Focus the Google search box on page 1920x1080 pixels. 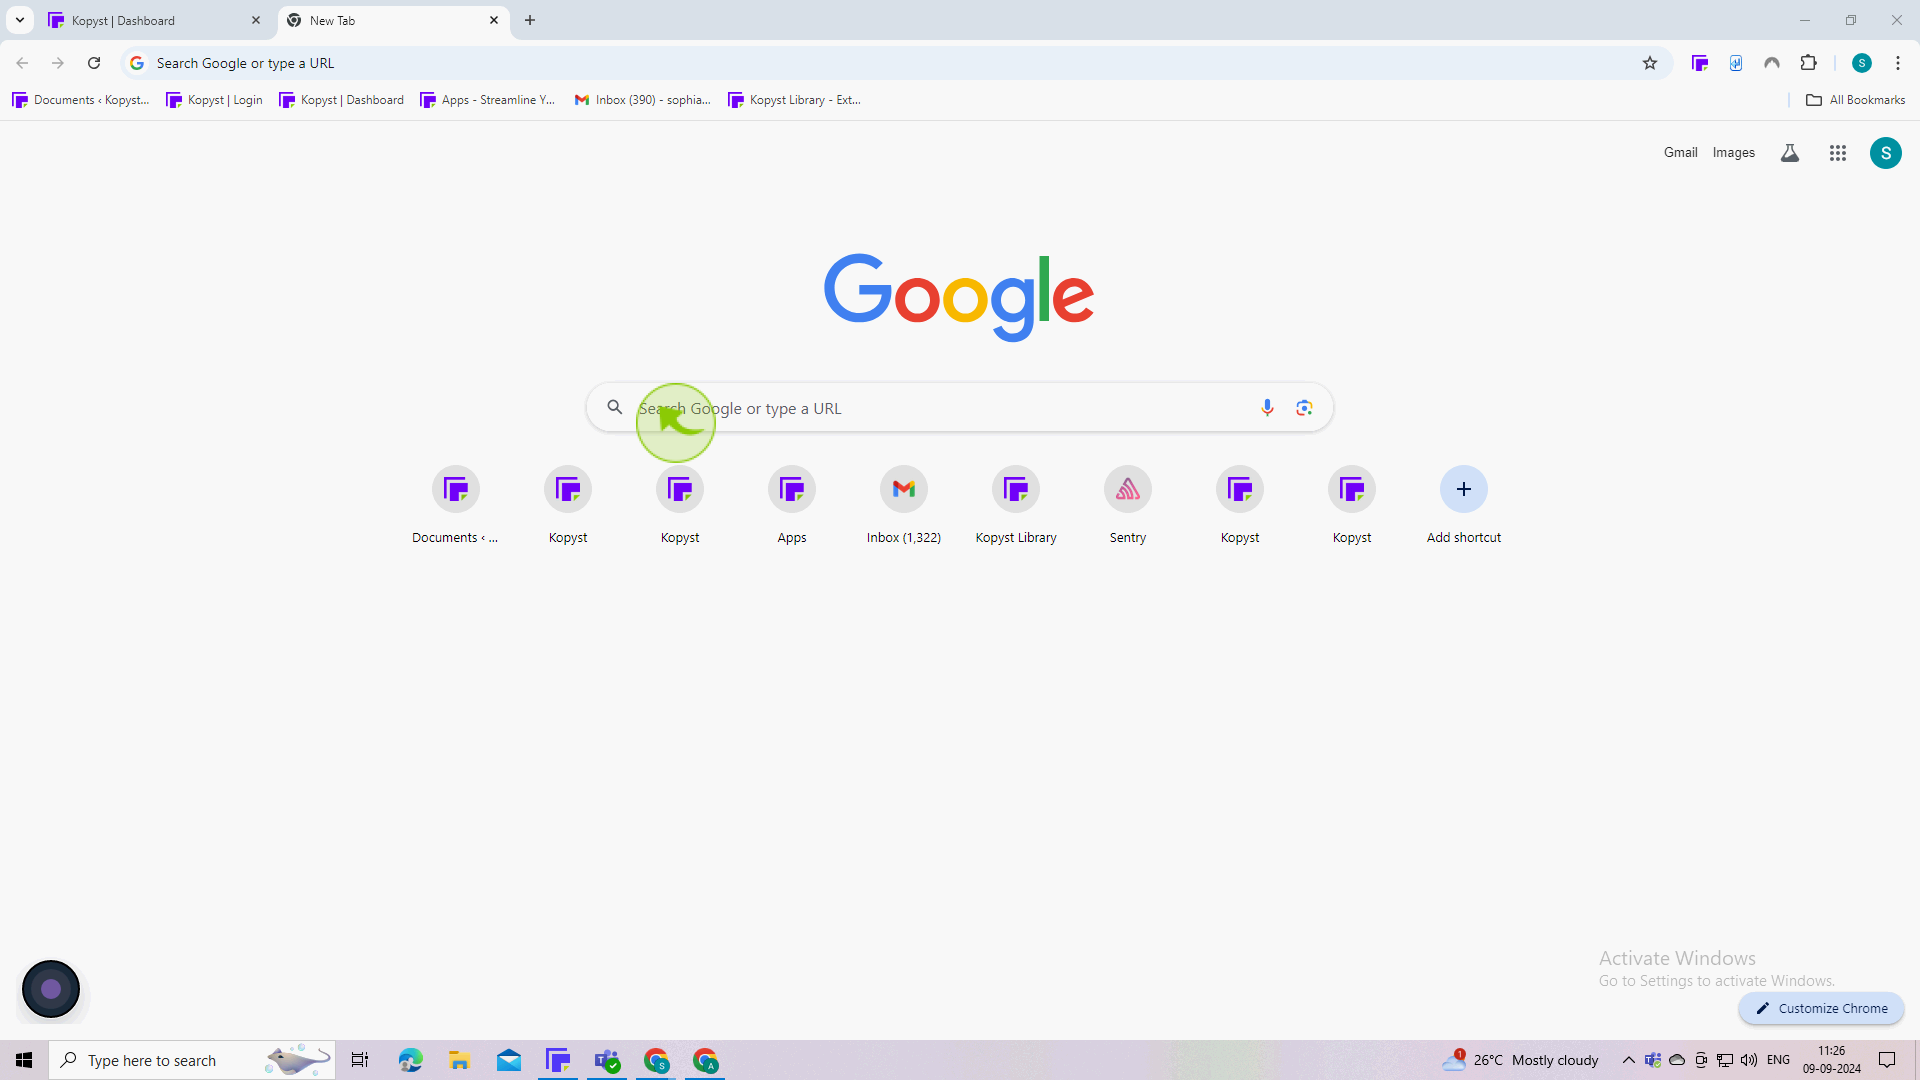click(959, 408)
